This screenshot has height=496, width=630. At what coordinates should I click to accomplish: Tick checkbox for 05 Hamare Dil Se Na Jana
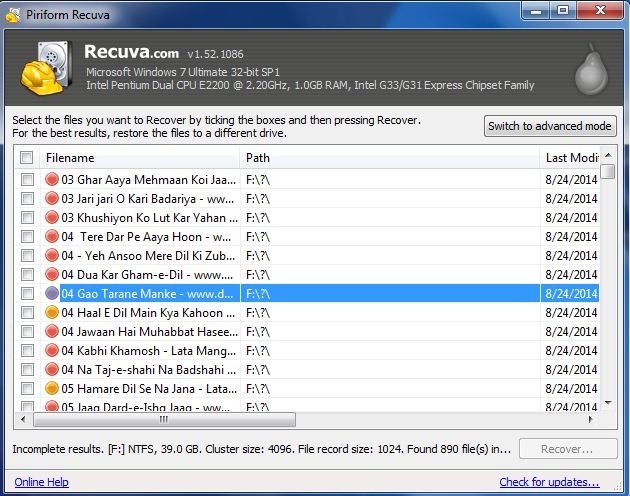point(27,389)
